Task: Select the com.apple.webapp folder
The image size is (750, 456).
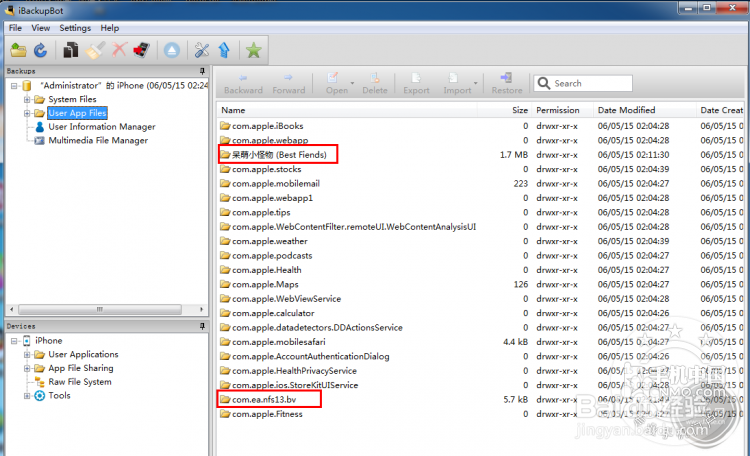Action: tap(270, 140)
